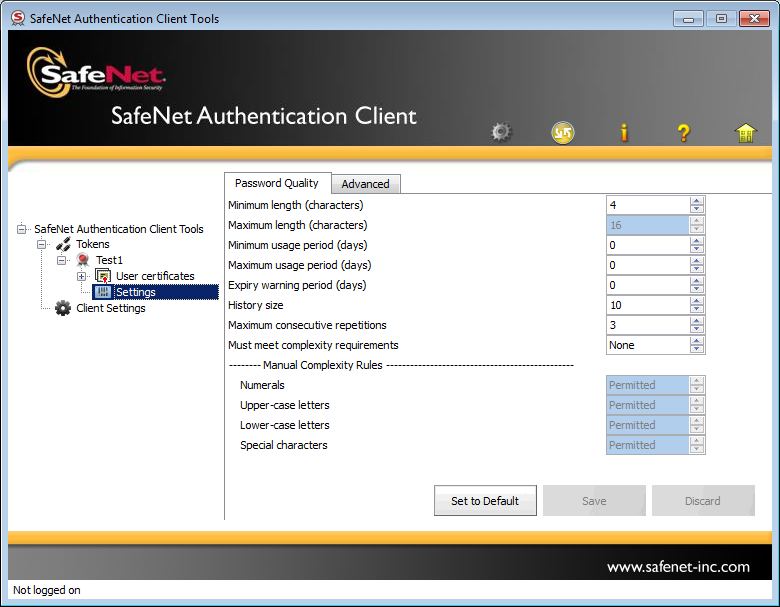Decrease History size value

pyautogui.click(x=696, y=309)
